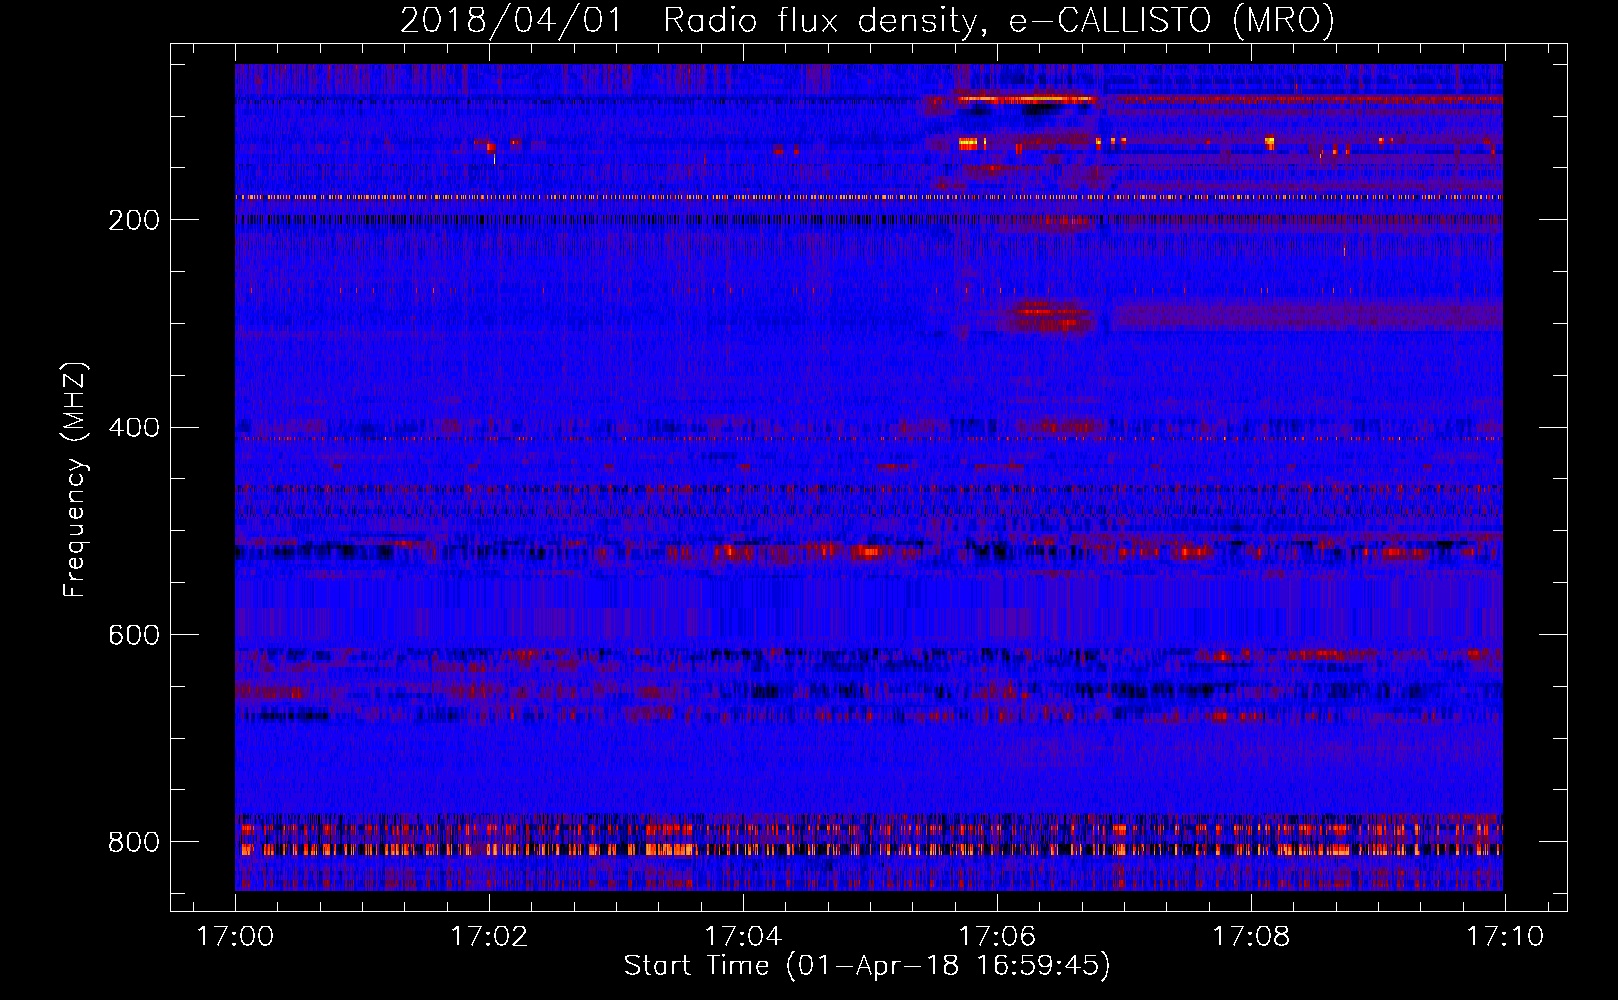Click the 400 frequency tick label
The height and width of the screenshot is (1000, 1618).
pyautogui.click(x=134, y=428)
